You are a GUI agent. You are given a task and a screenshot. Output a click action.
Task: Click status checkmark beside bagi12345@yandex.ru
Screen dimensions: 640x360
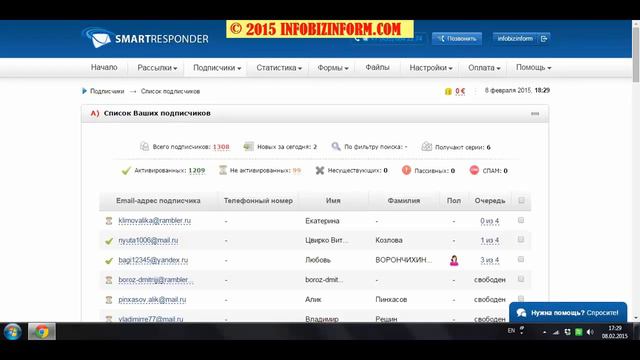(109, 260)
